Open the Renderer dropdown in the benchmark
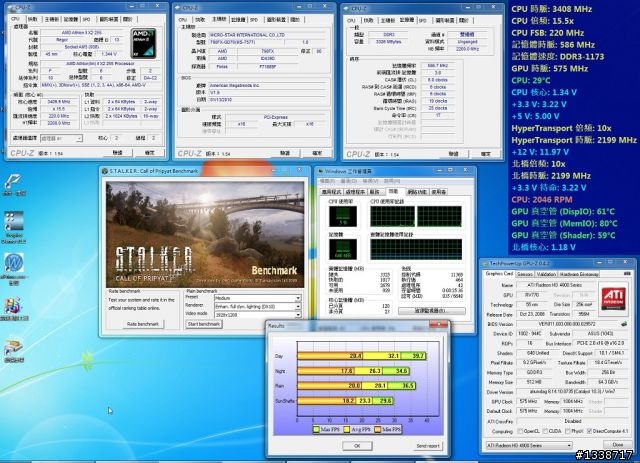 [258, 306]
